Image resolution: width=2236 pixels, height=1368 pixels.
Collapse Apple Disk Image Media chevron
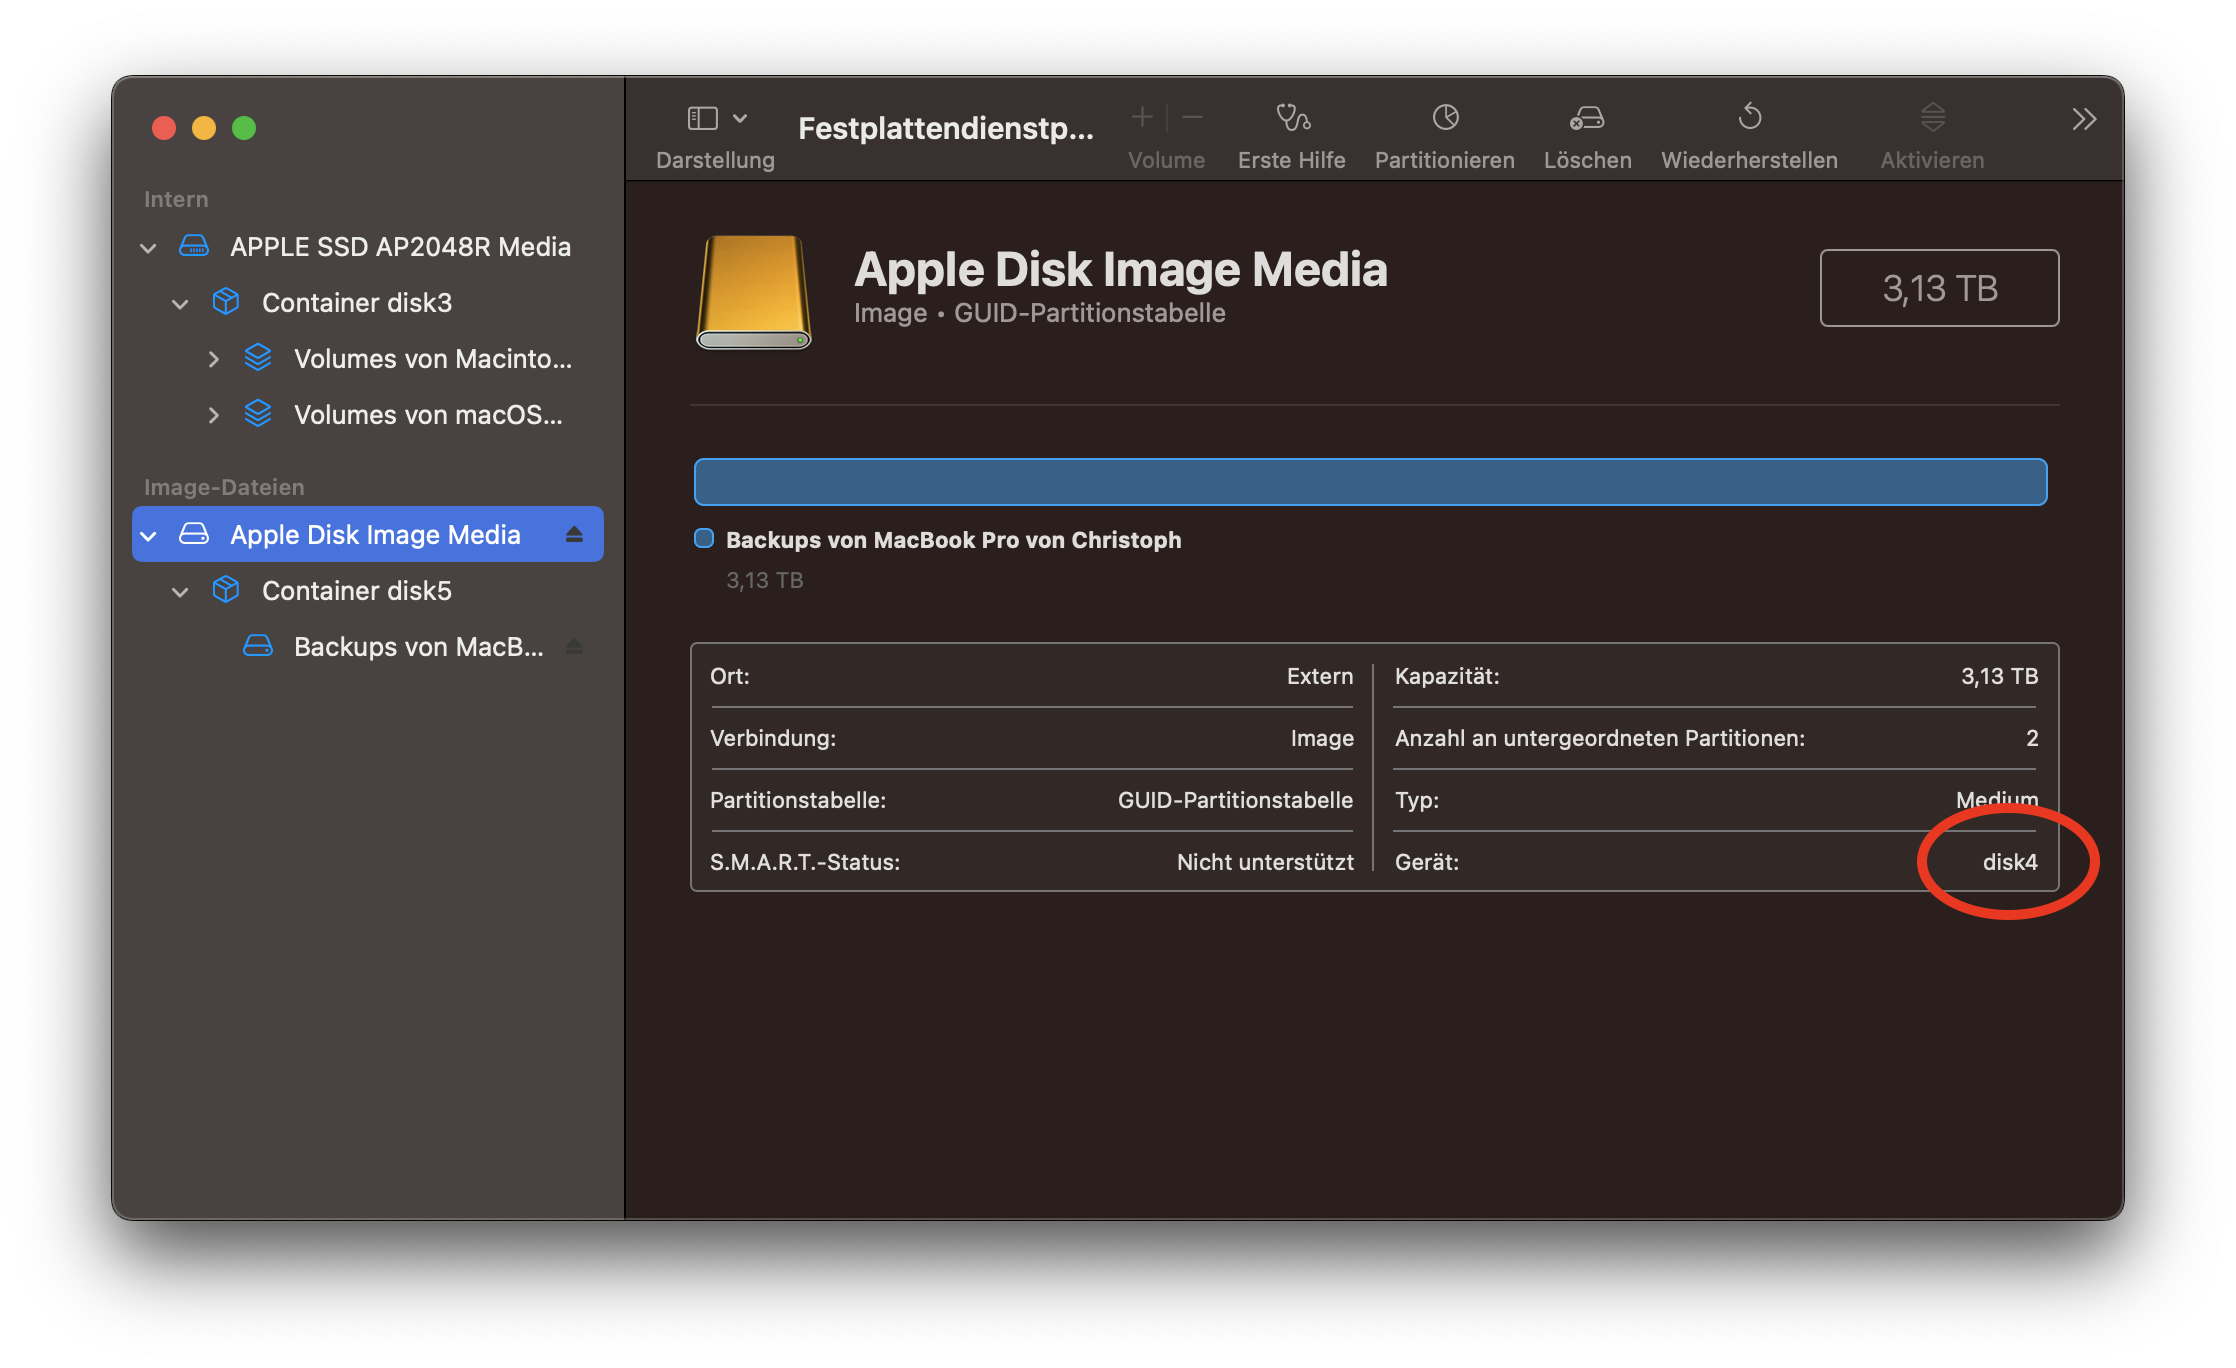[148, 535]
